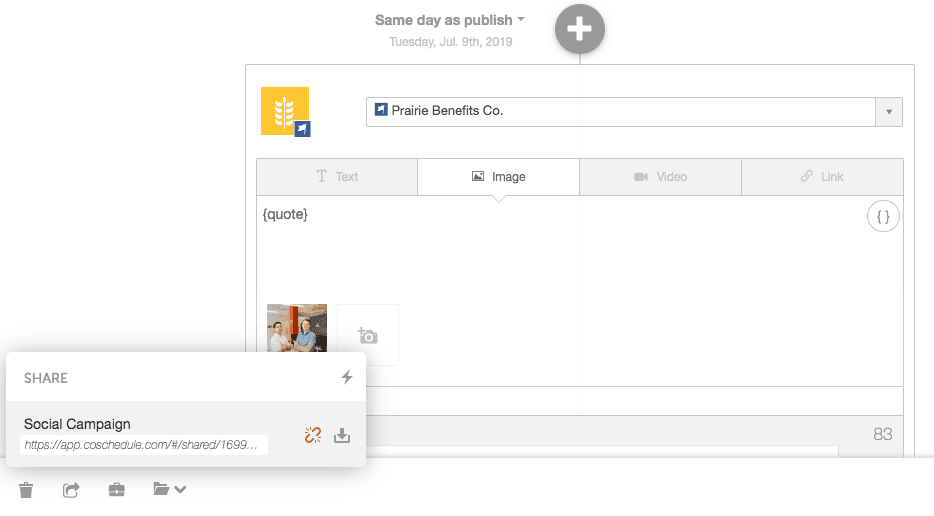Click the trash delete icon
The height and width of the screenshot is (516, 934).
26,490
